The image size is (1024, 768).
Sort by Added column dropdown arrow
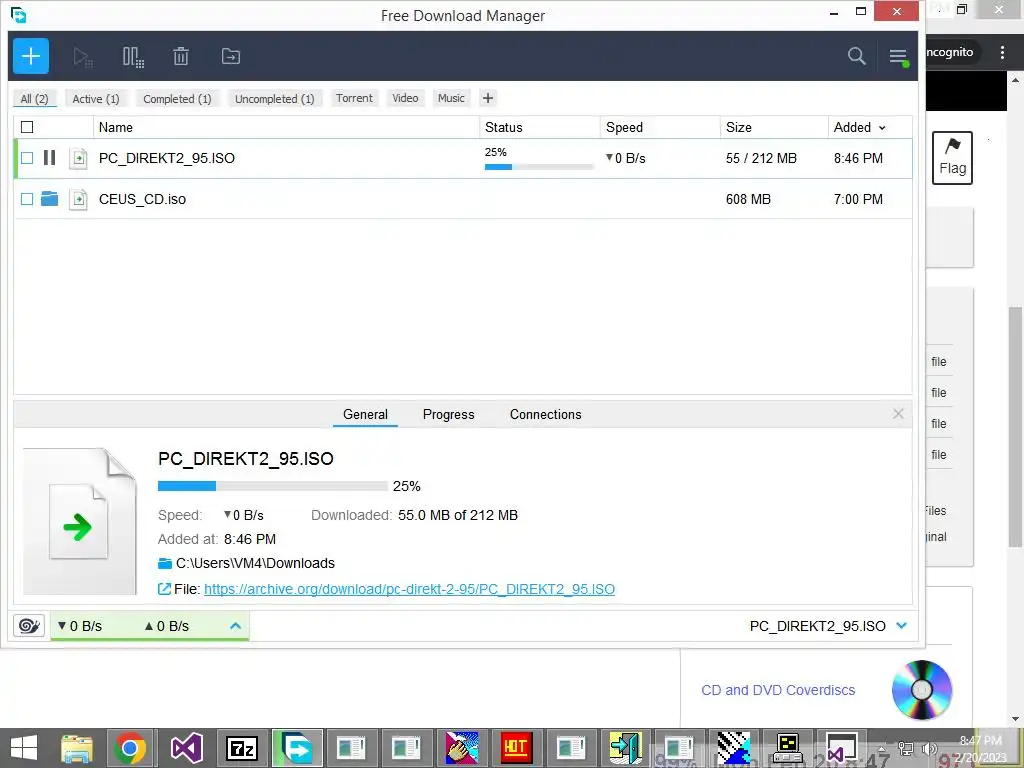(x=882, y=128)
